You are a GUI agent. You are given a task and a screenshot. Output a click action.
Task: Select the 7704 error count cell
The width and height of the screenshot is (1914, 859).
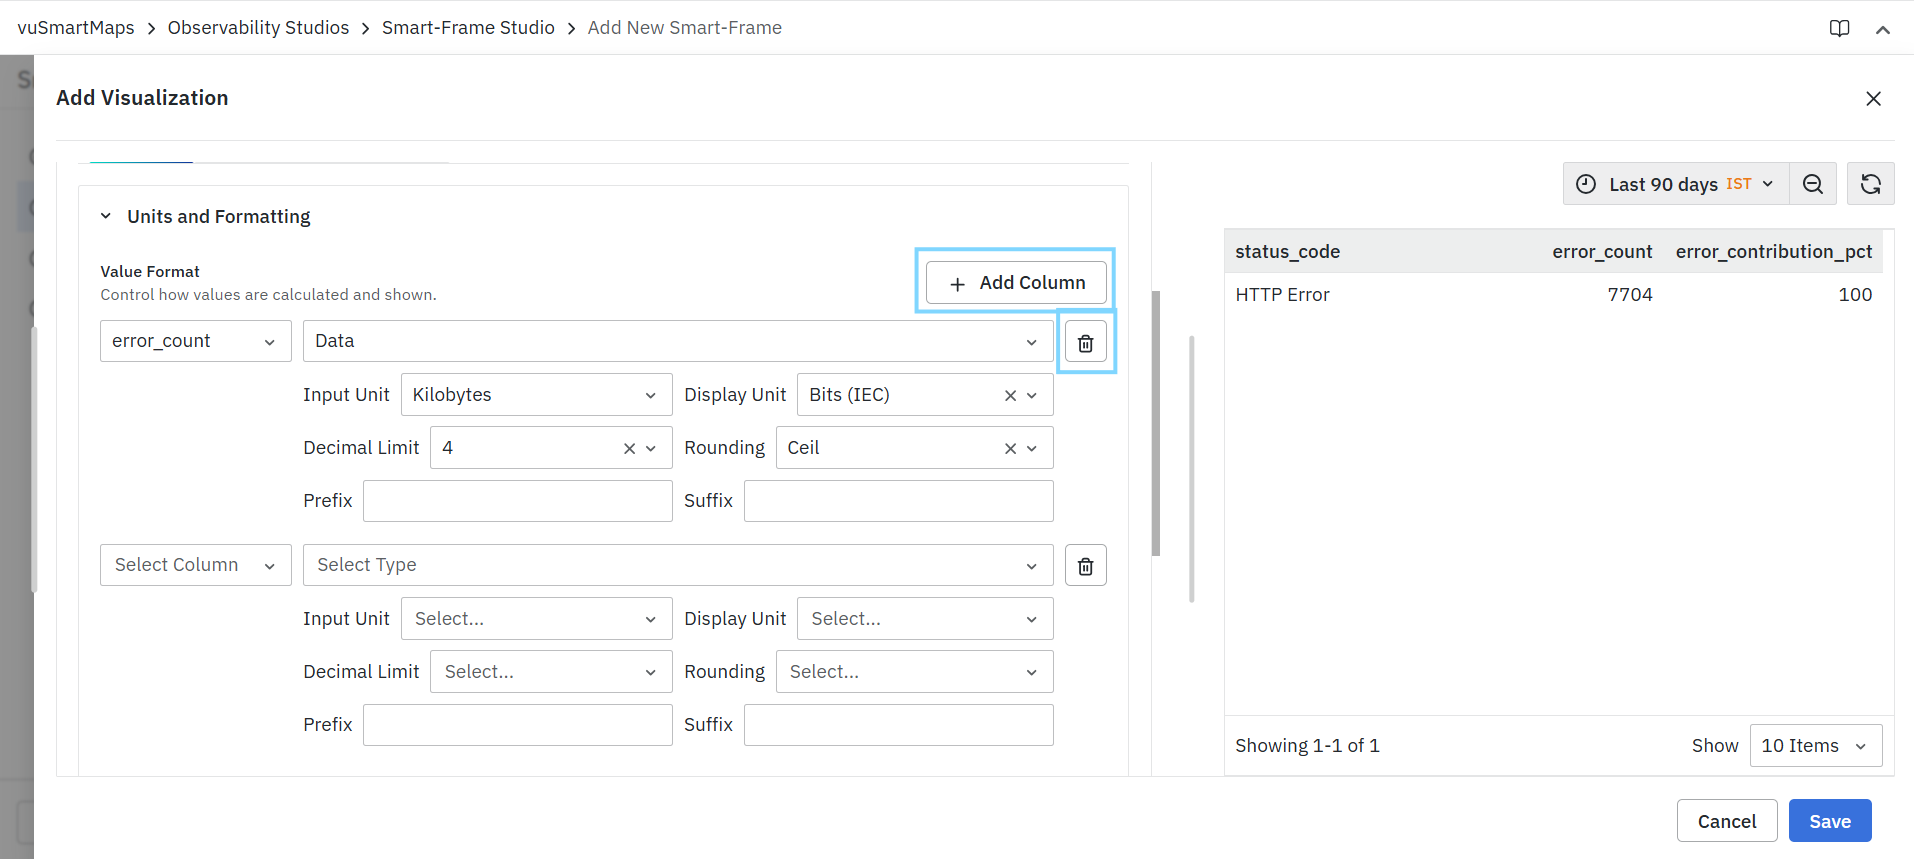(x=1630, y=295)
